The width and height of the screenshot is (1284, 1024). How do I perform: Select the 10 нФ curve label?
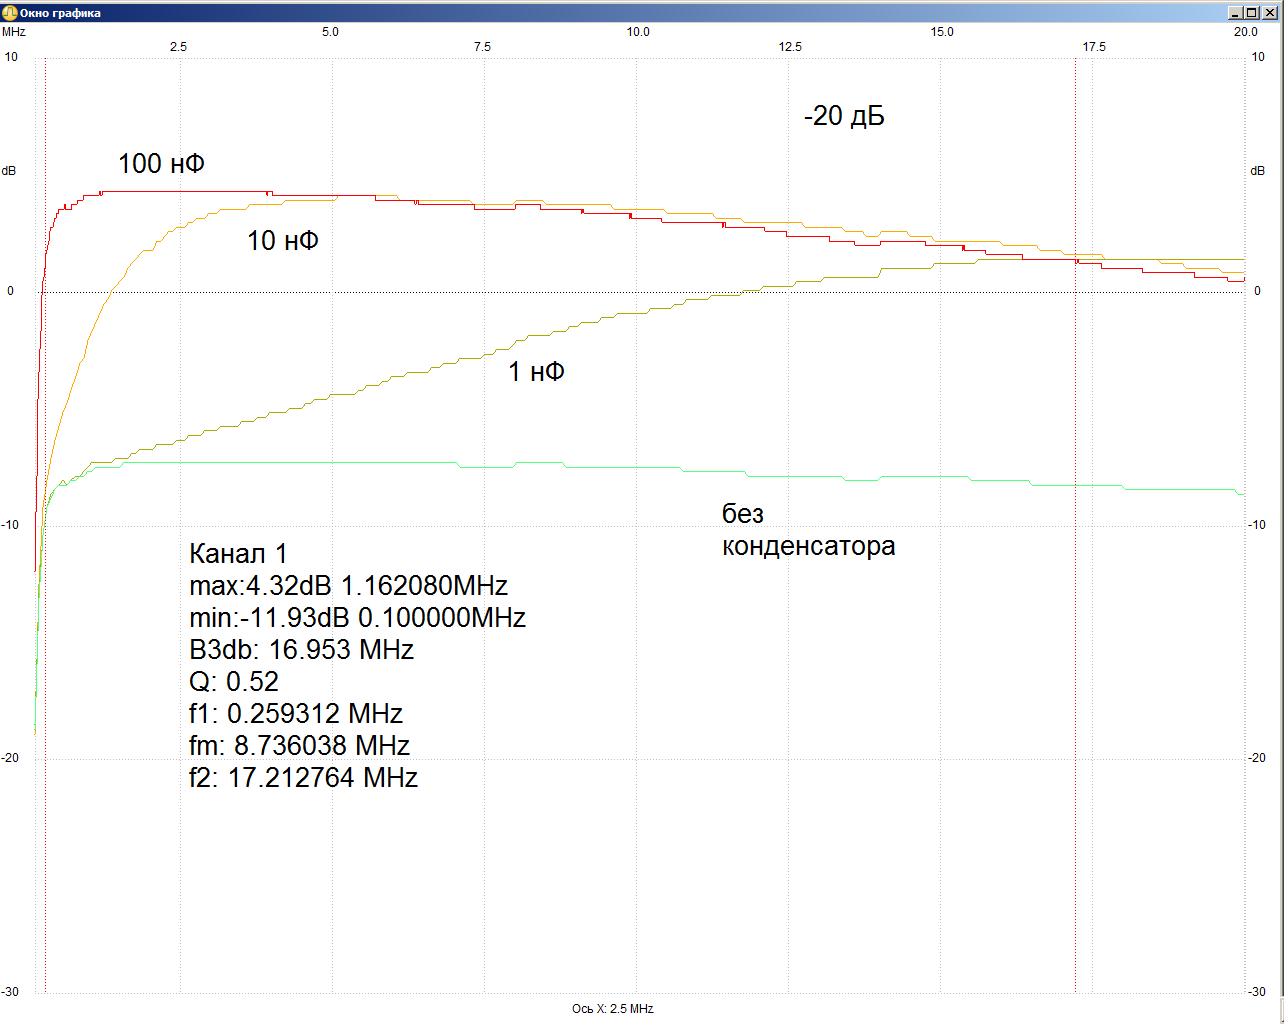coord(283,241)
